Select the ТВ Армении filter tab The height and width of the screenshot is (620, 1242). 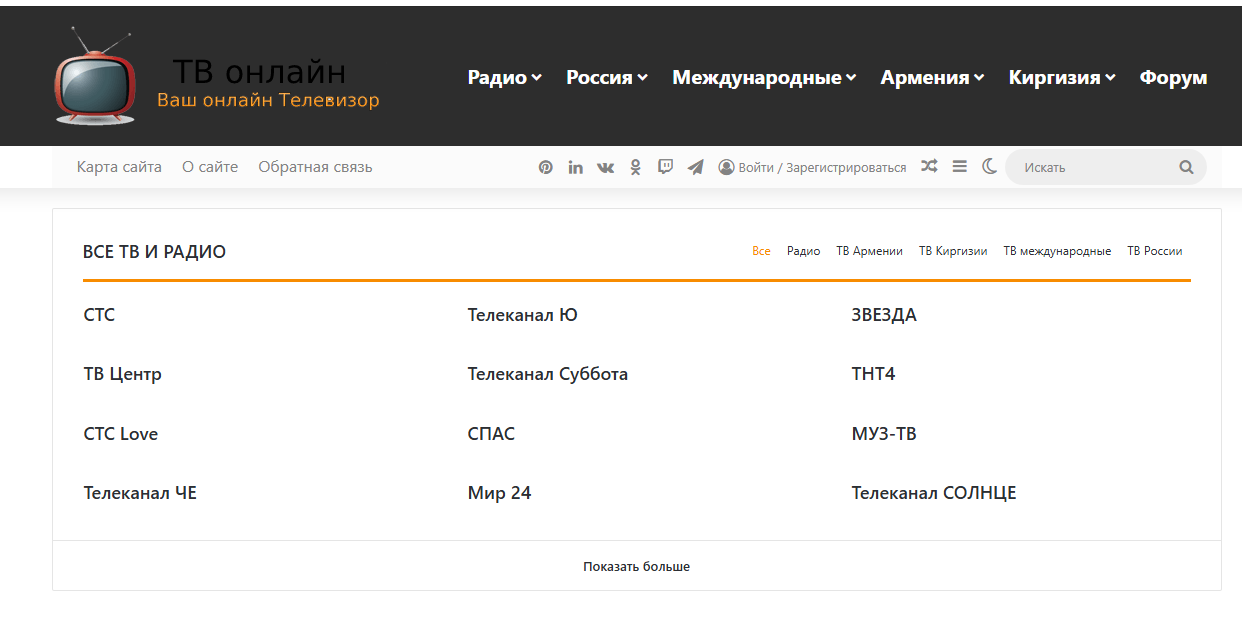(869, 251)
